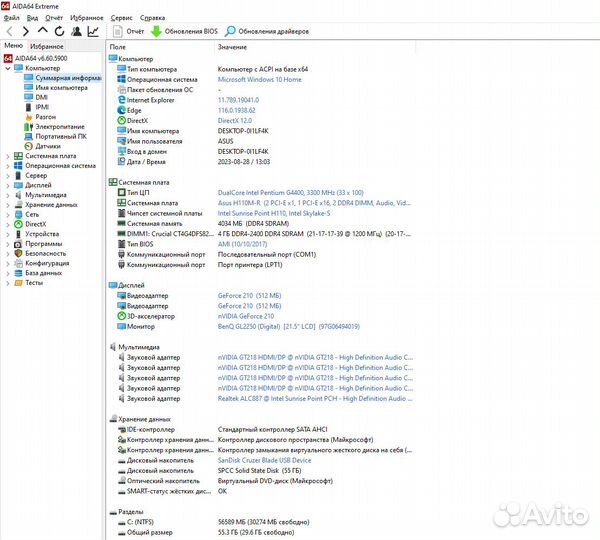Click the Internet Explorer icon in list
Image resolution: width=600 pixels, height=540 pixels.
pyautogui.click(x=122, y=100)
